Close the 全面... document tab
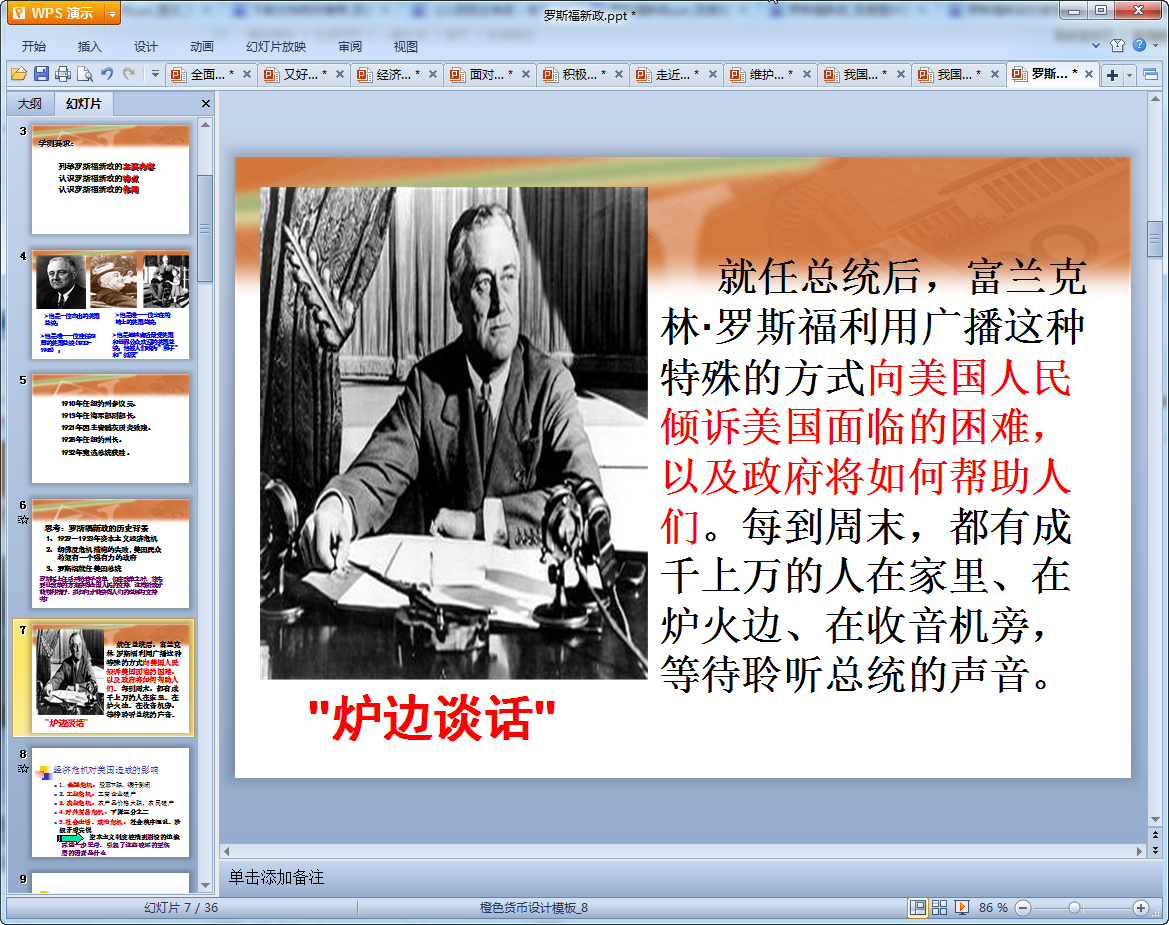 [x=247, y=74]
